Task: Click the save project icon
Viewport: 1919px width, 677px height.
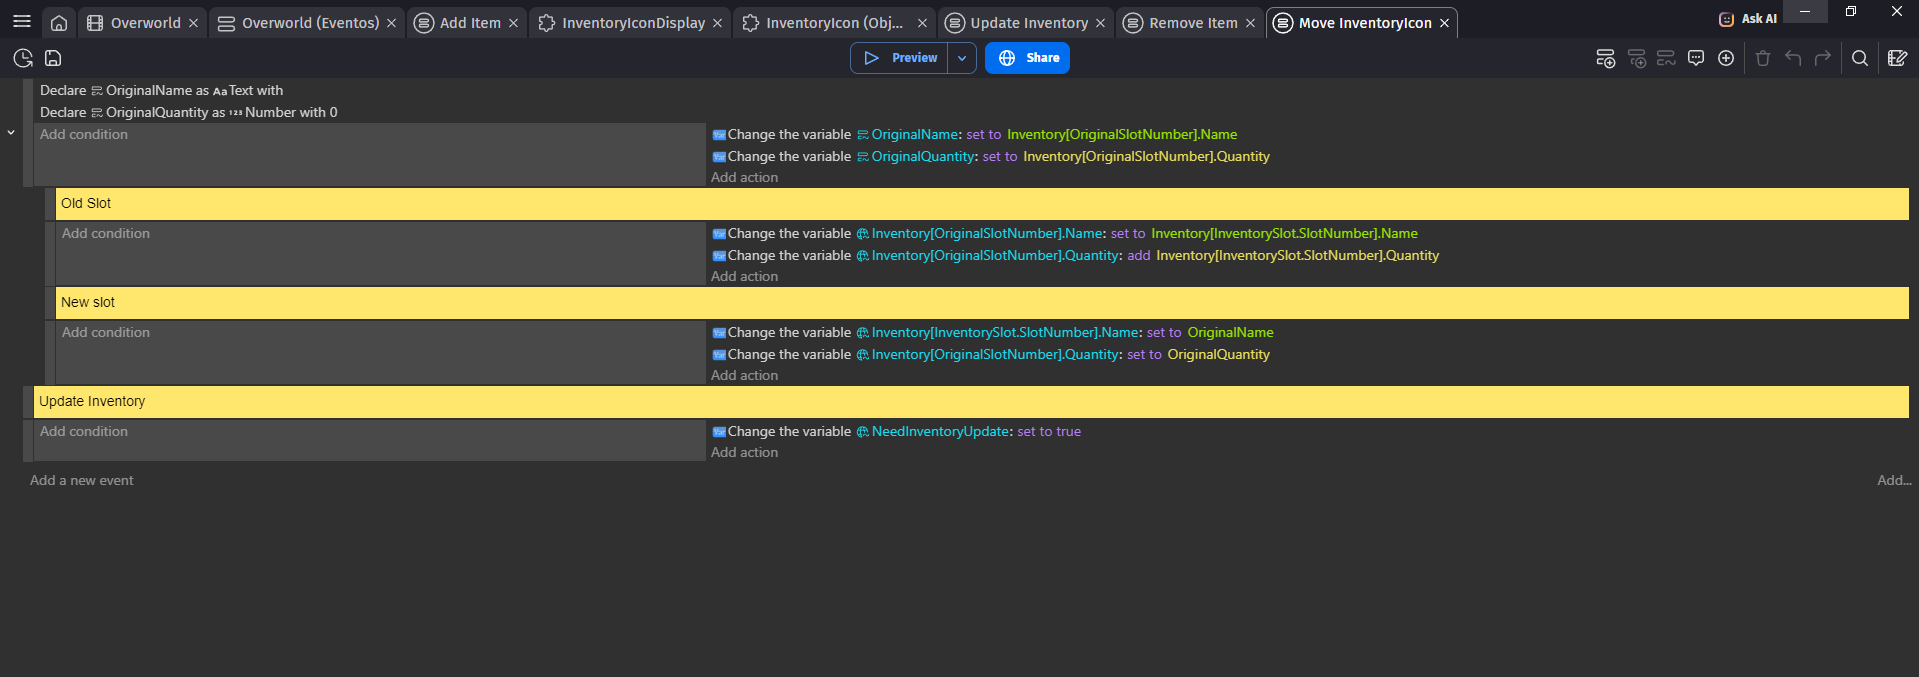Action: coord(54,58)
